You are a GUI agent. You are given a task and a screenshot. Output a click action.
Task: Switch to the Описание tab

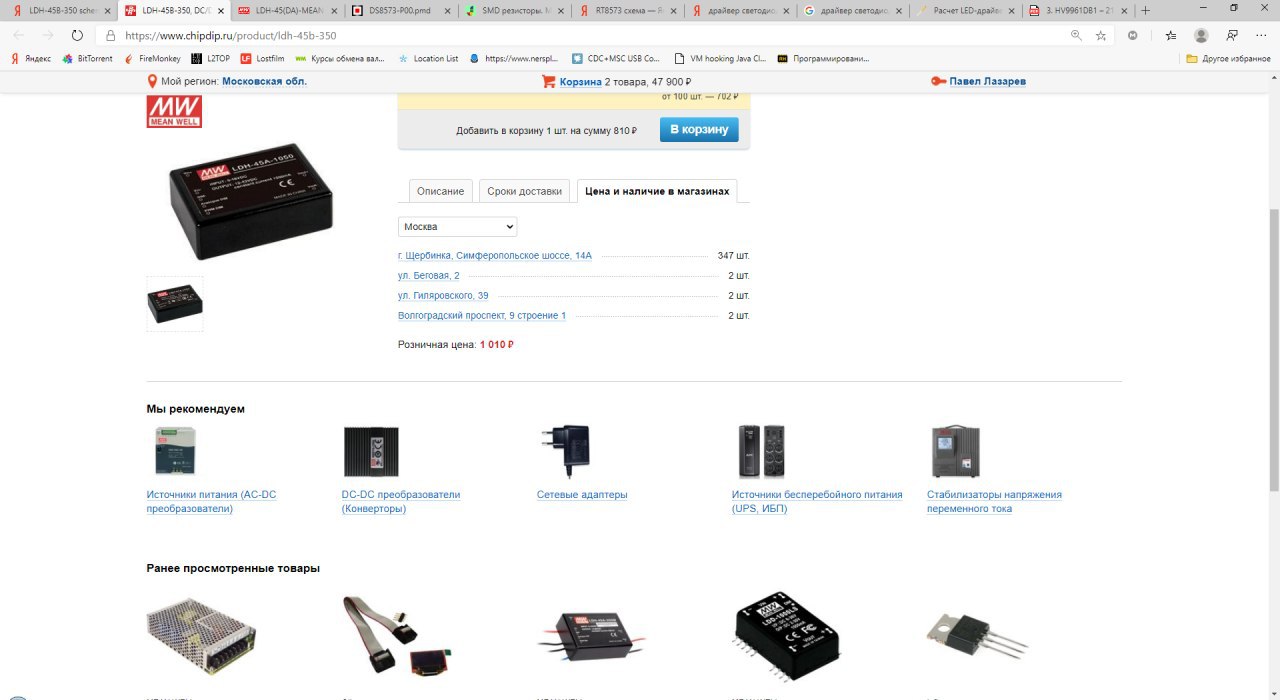(x=440, y=191)
